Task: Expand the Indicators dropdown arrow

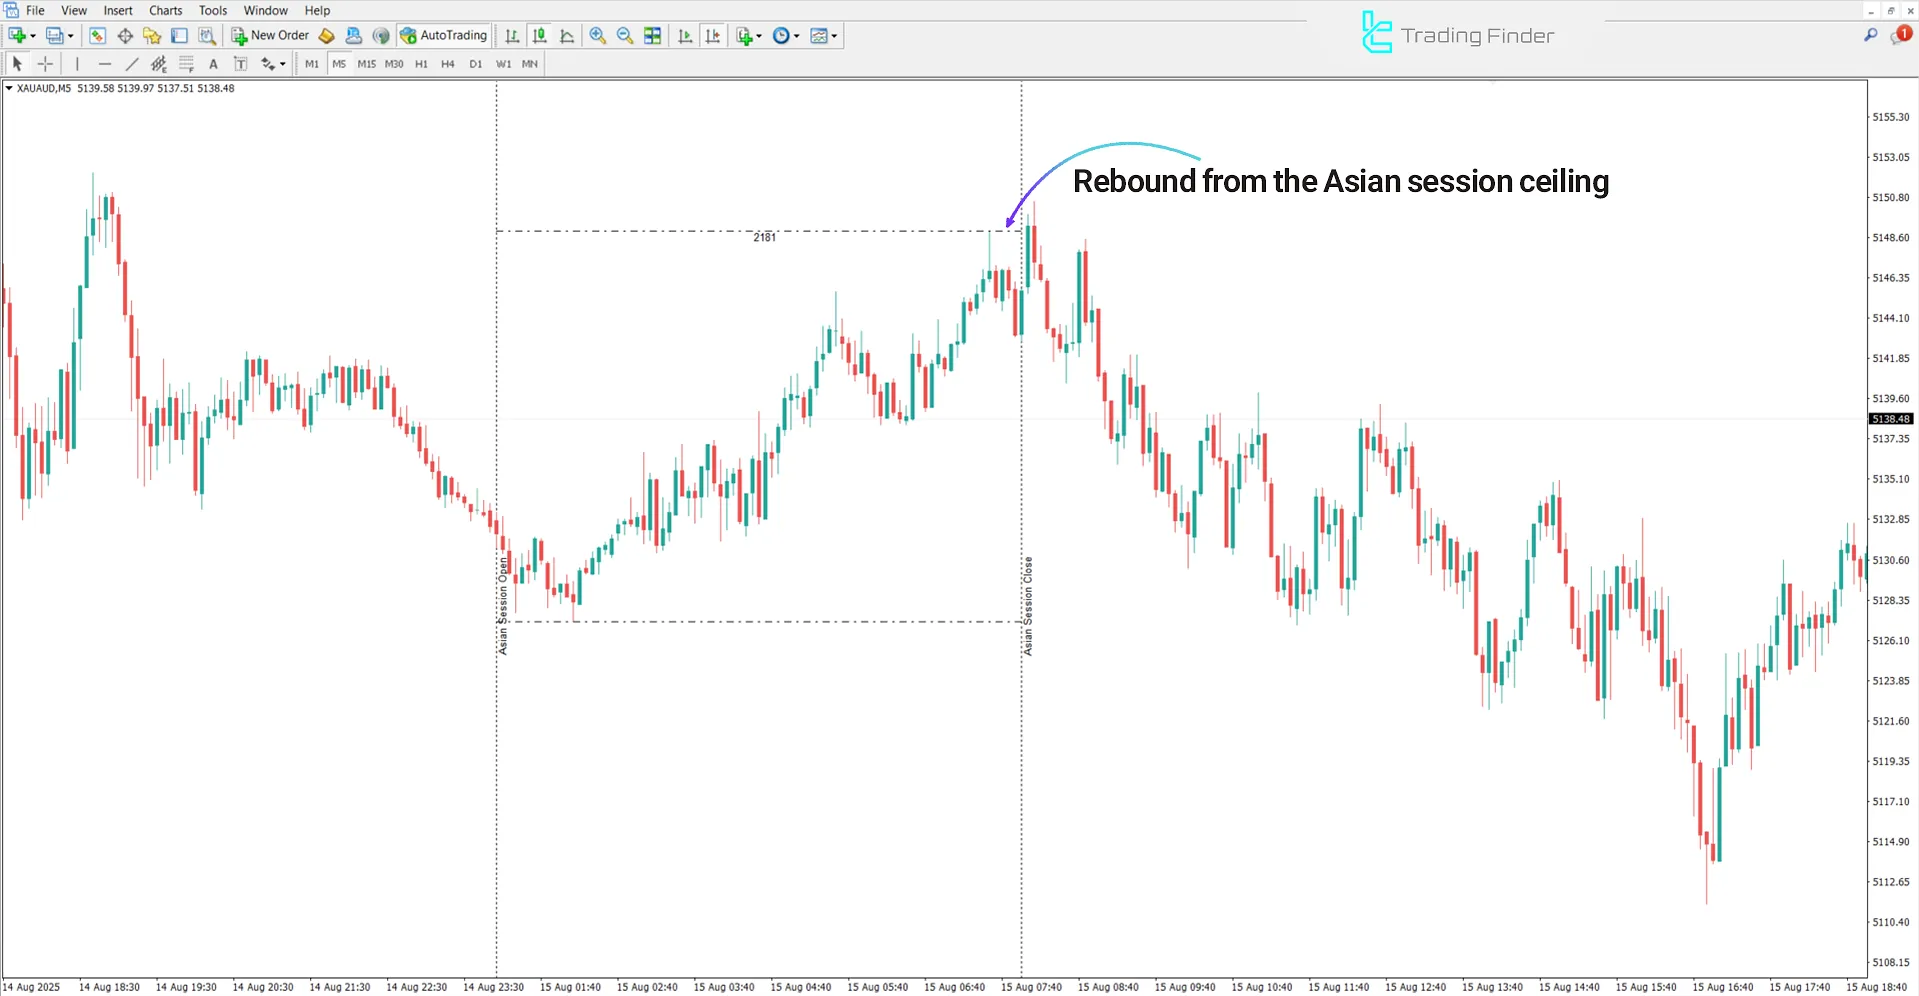Action: pyautogui.click(x=759, y=36)
